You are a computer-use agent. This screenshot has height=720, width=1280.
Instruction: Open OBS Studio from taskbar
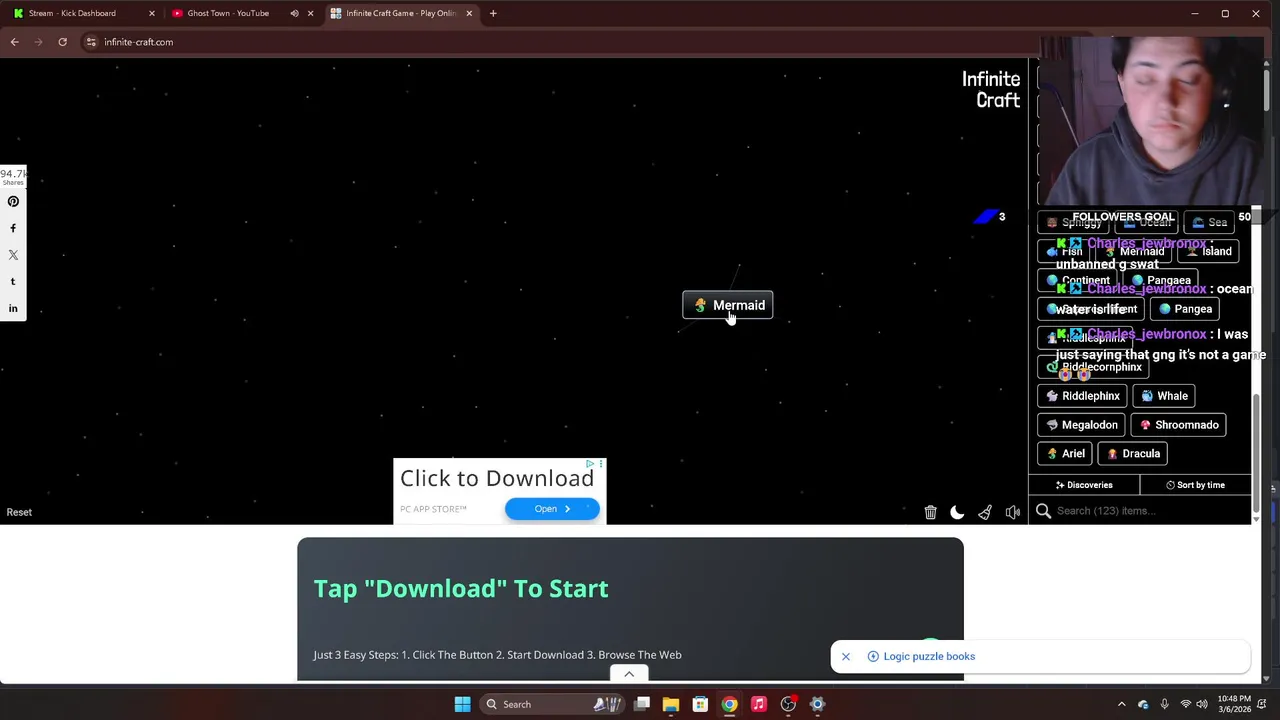point(788,704)
